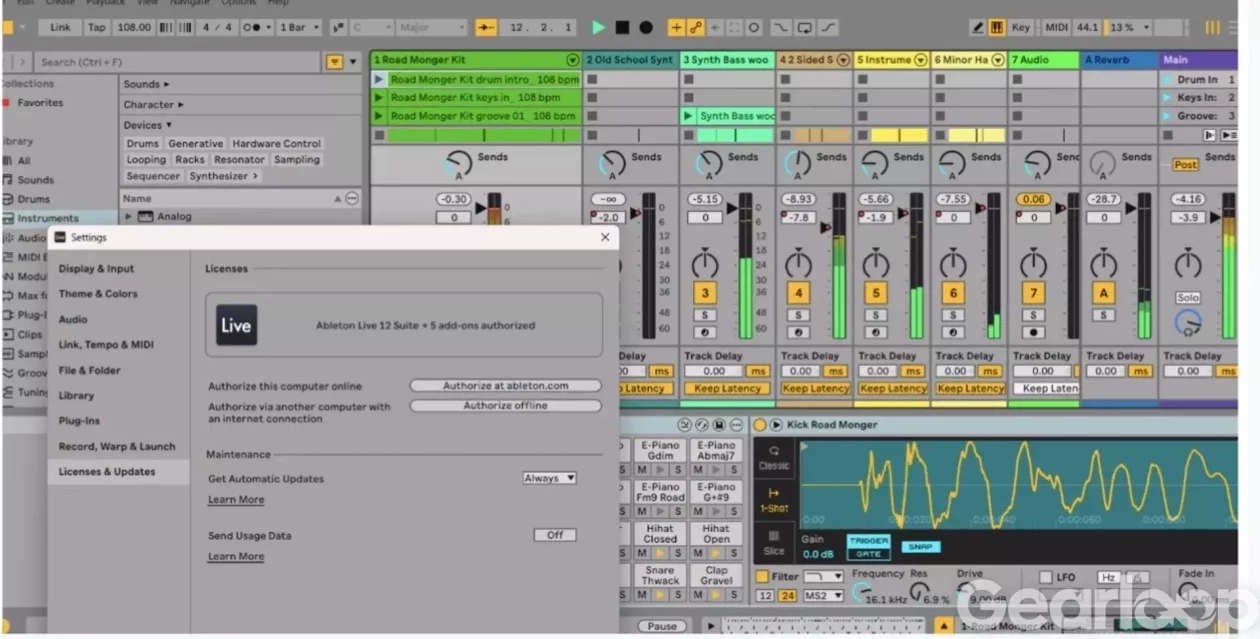Screen dimensions: 1260x639
Task: Click the Stop button in transport bar
Action: click(x=622, y=27)
